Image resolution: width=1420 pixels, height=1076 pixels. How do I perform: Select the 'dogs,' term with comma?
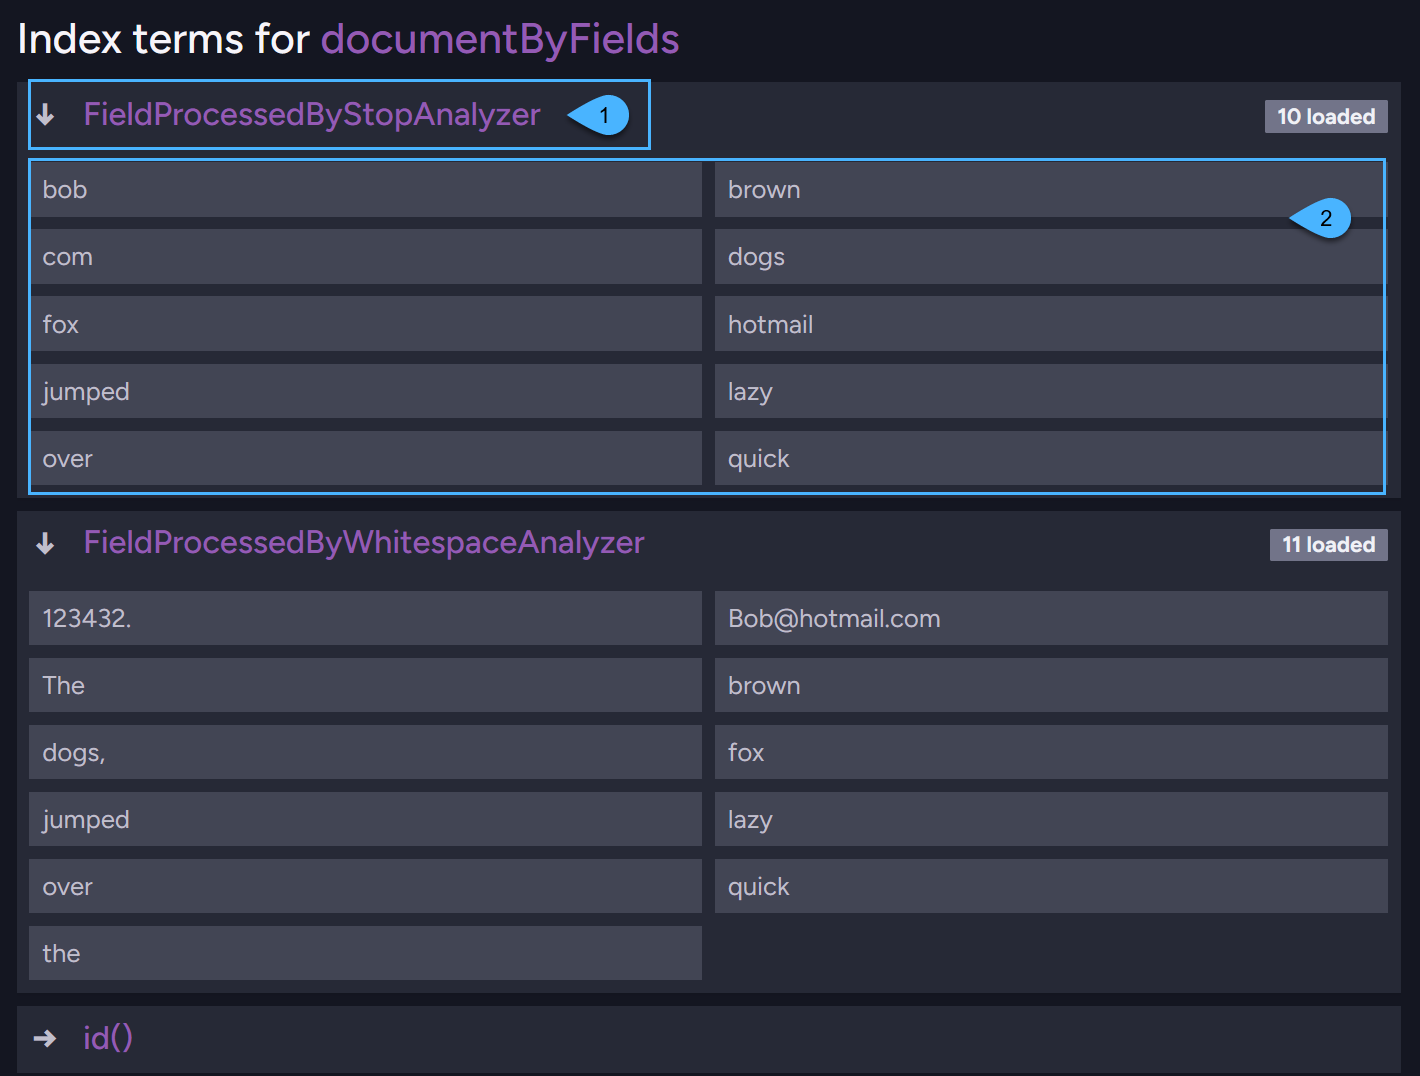pyautogui.click(x=365, y=752)
